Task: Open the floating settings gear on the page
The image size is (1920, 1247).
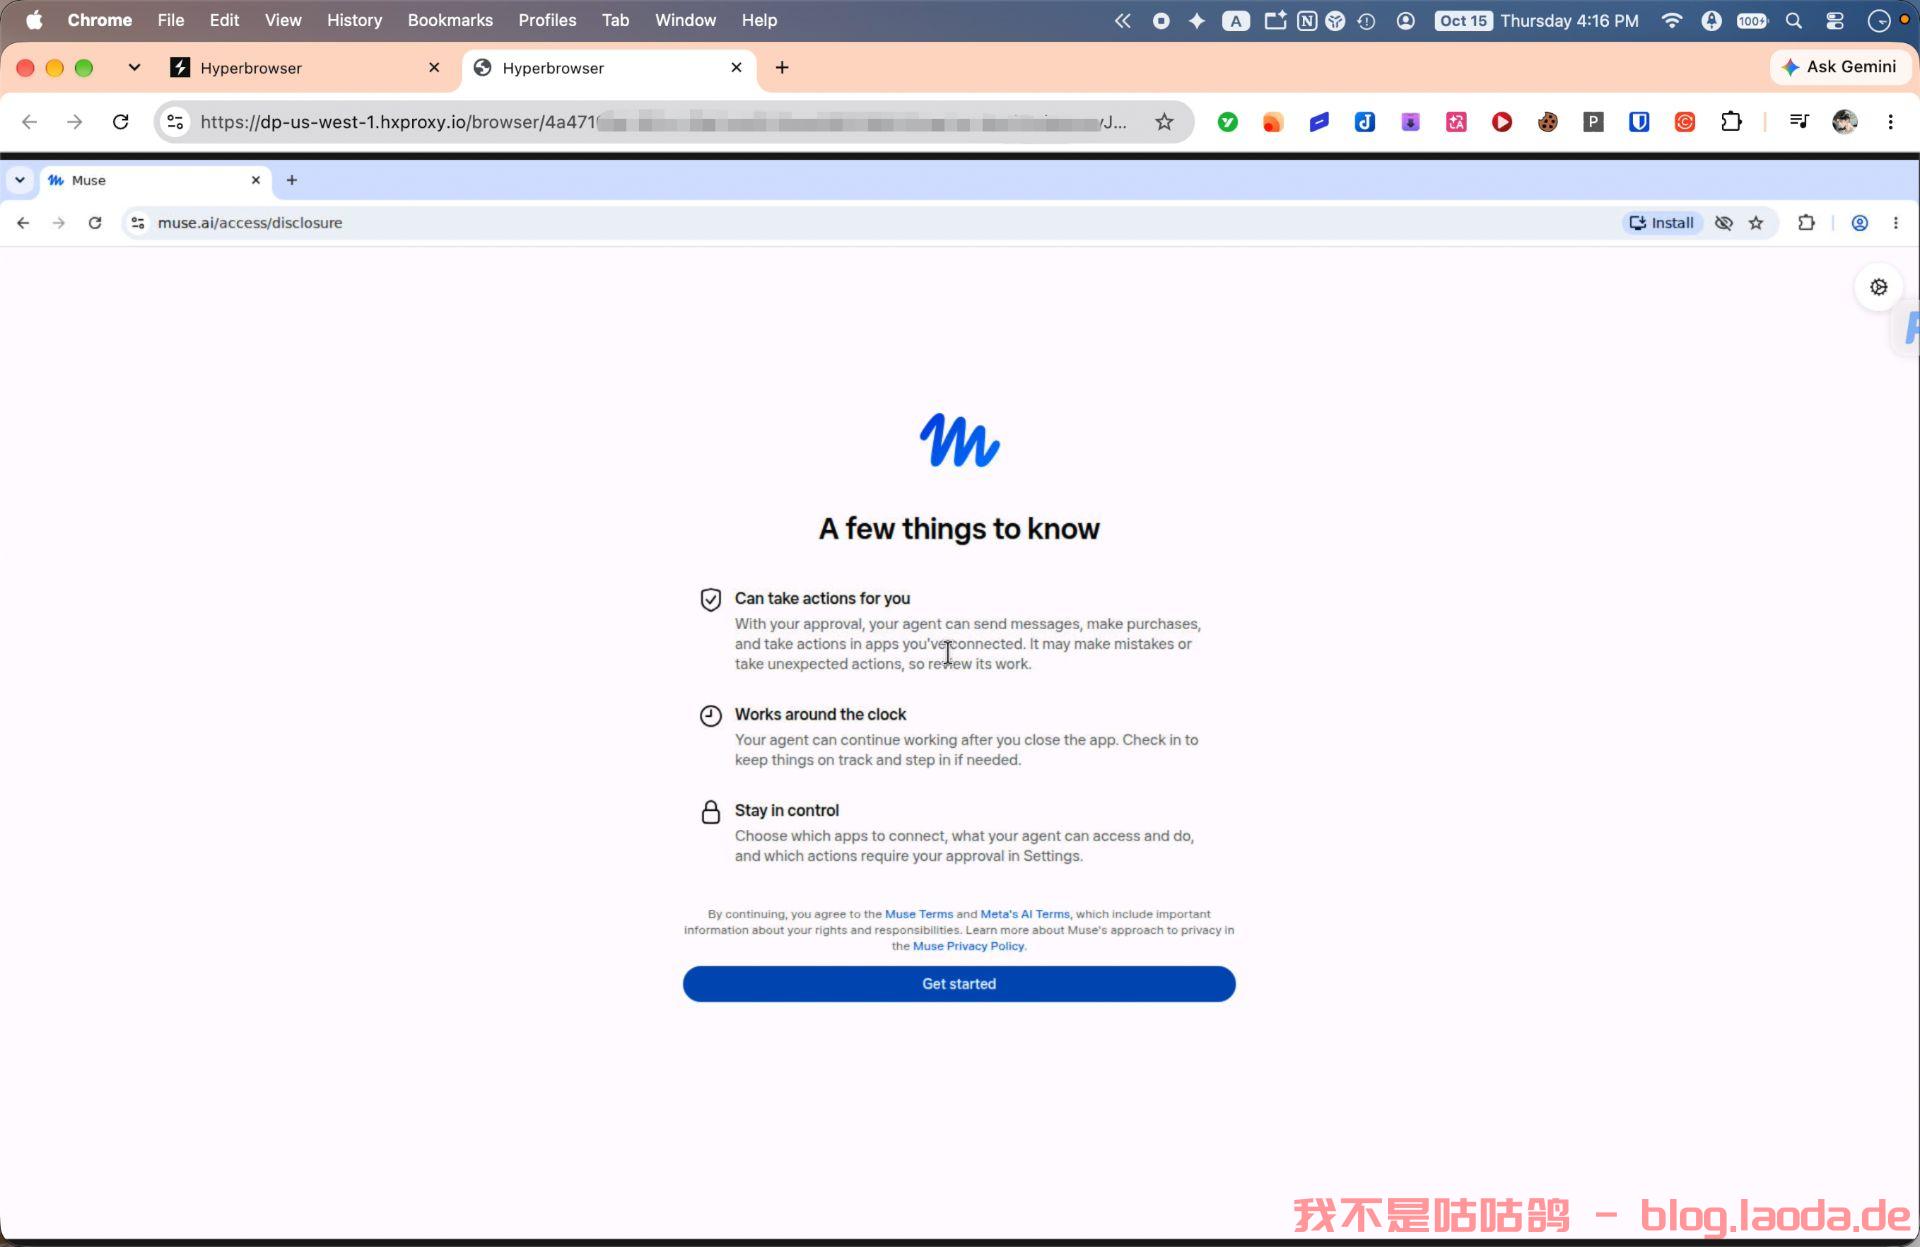Action: pos(1879,287)
